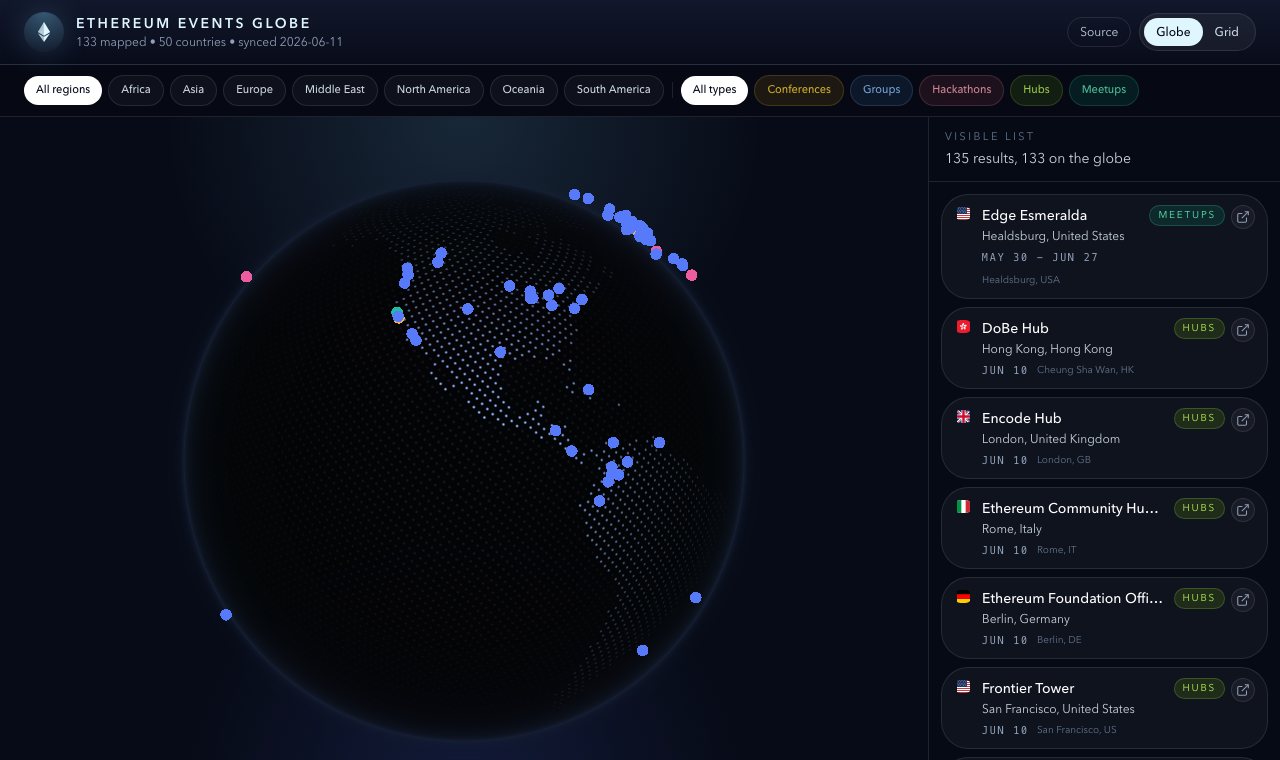Open the DoBe Hub card
The height and width of the screenshot is (760, 1280).
point(1104,348)
